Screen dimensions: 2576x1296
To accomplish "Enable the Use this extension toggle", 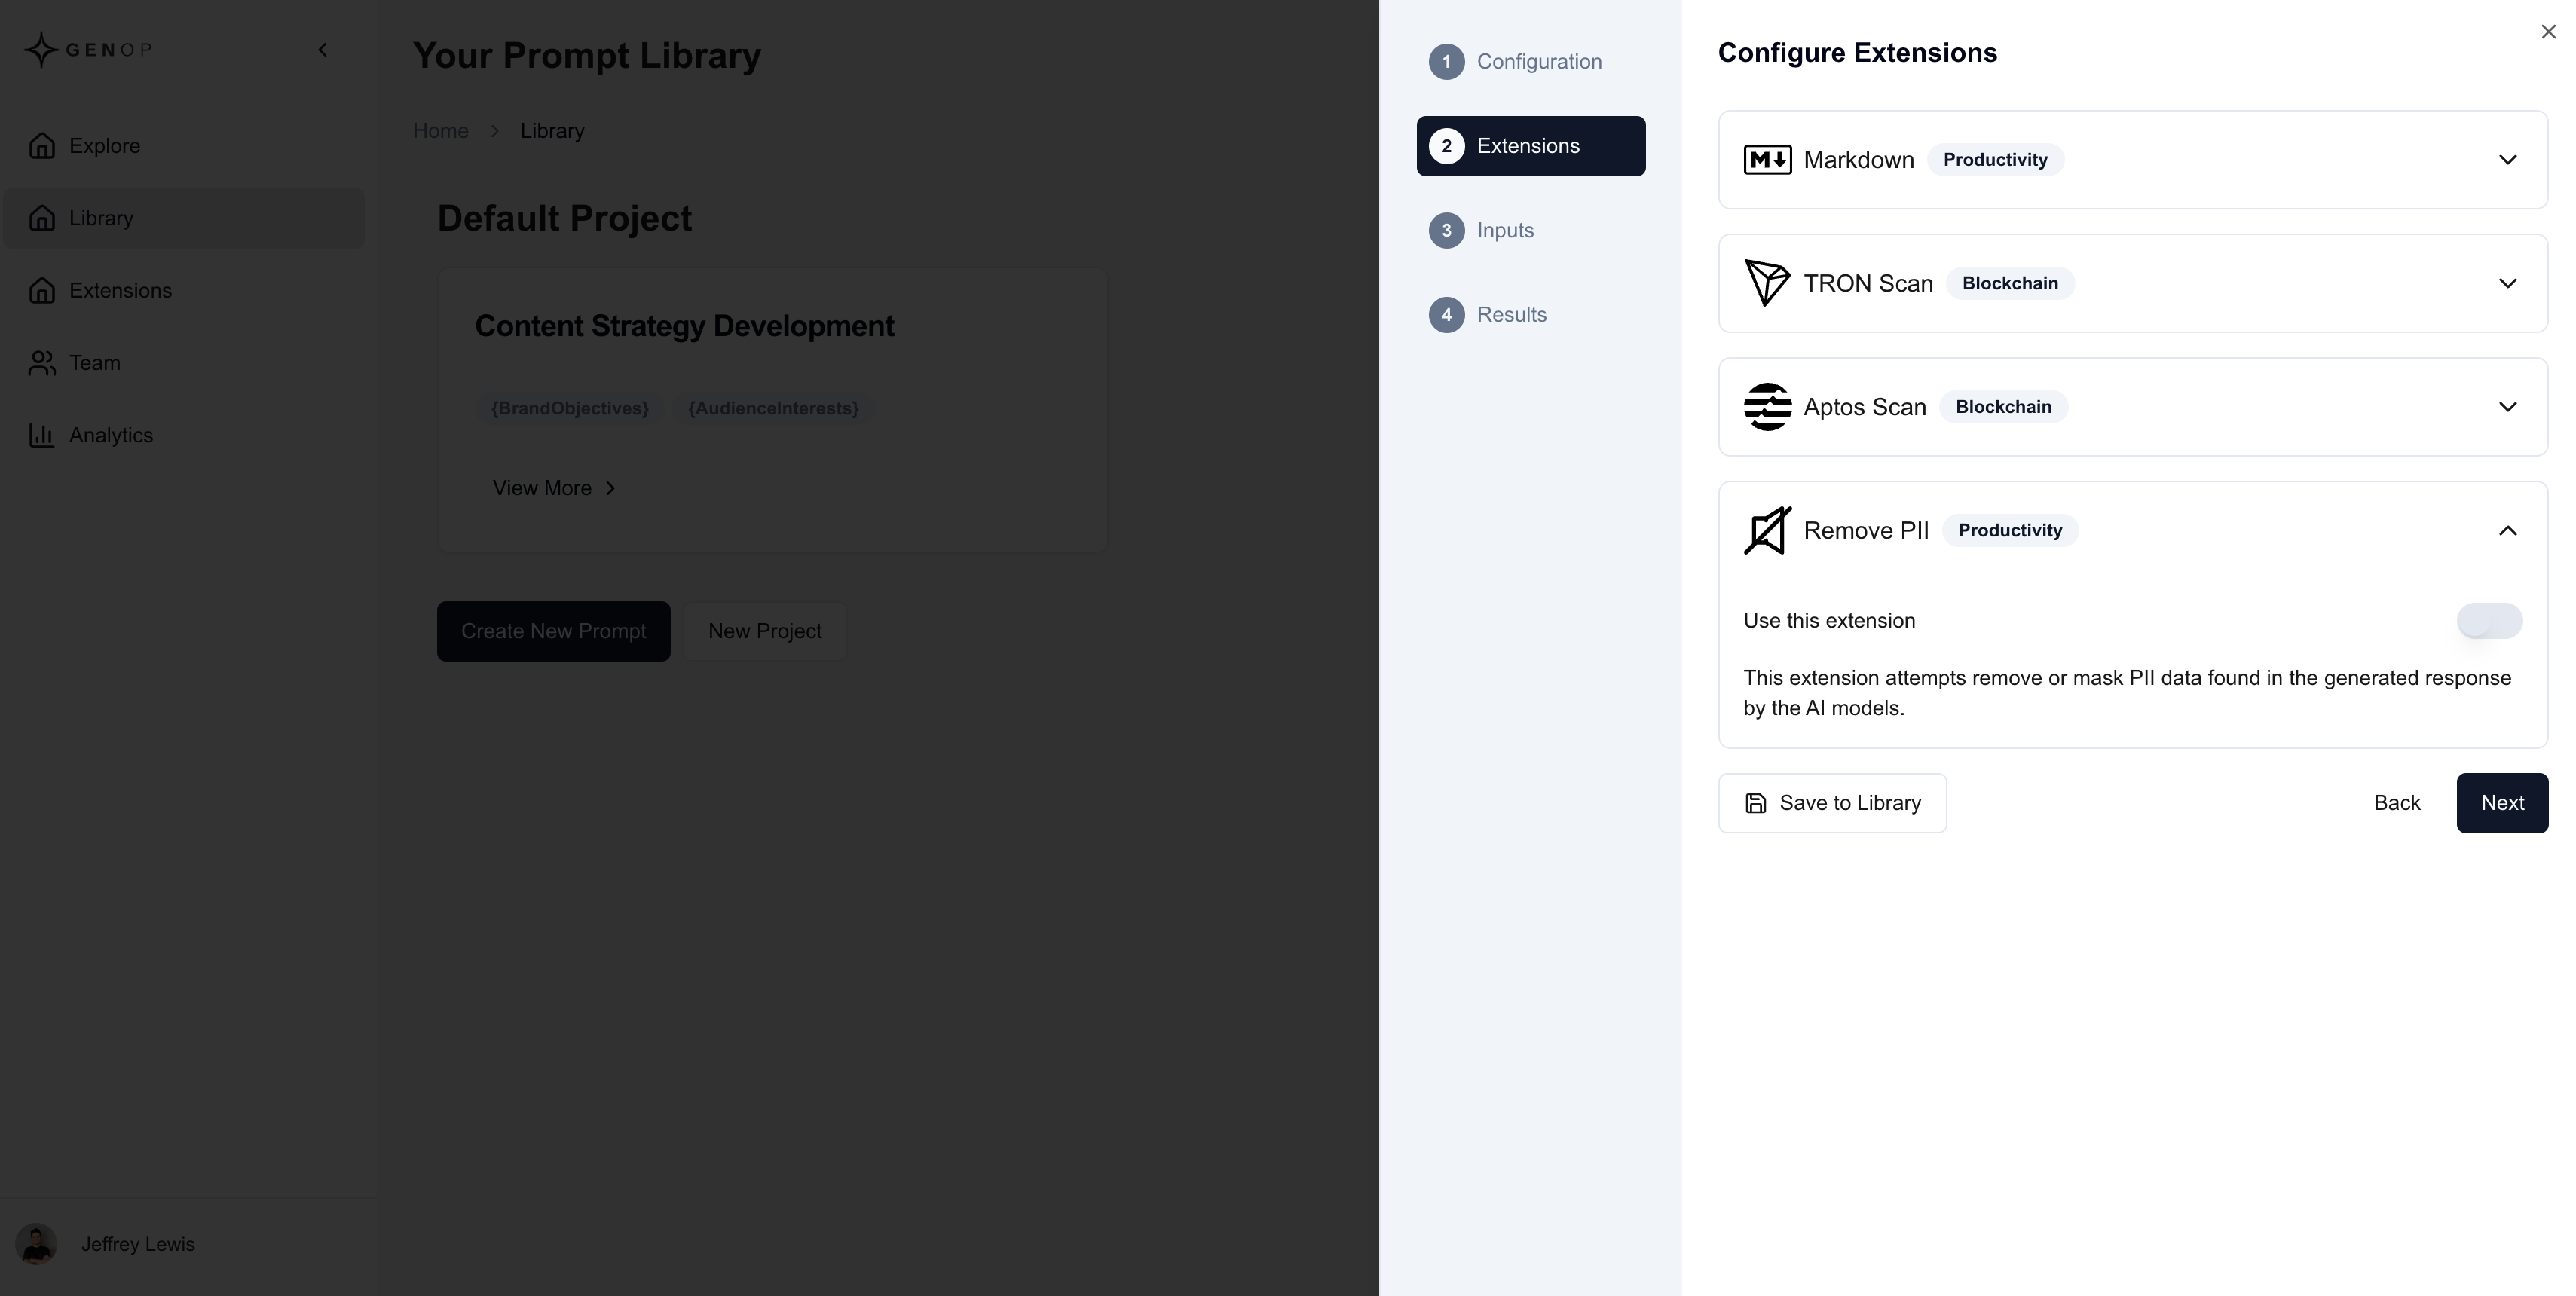I will coord(2489,620).
